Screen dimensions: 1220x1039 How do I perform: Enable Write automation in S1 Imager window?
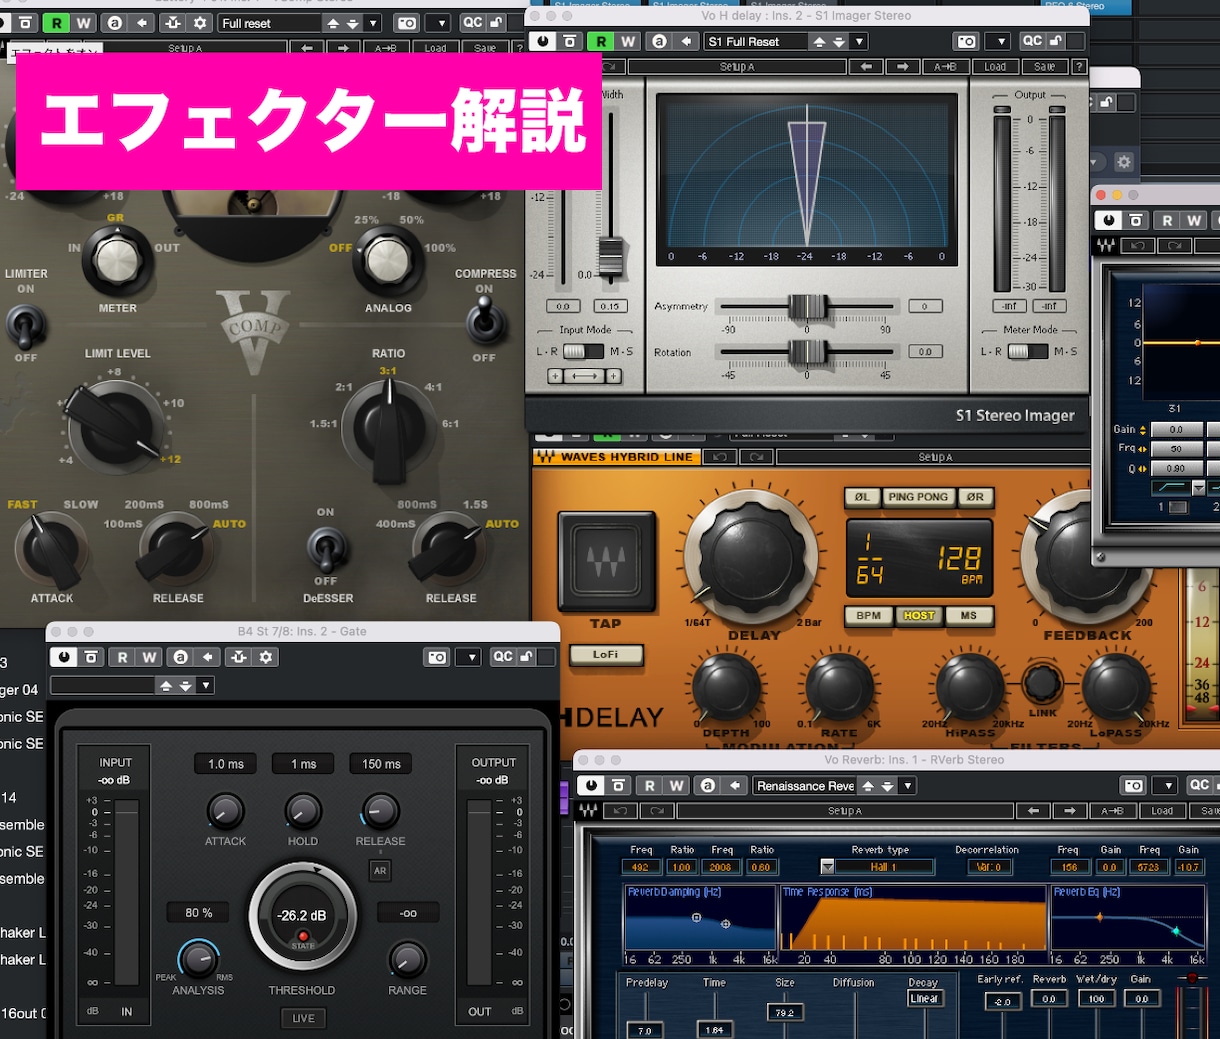(x=628, y=41)
